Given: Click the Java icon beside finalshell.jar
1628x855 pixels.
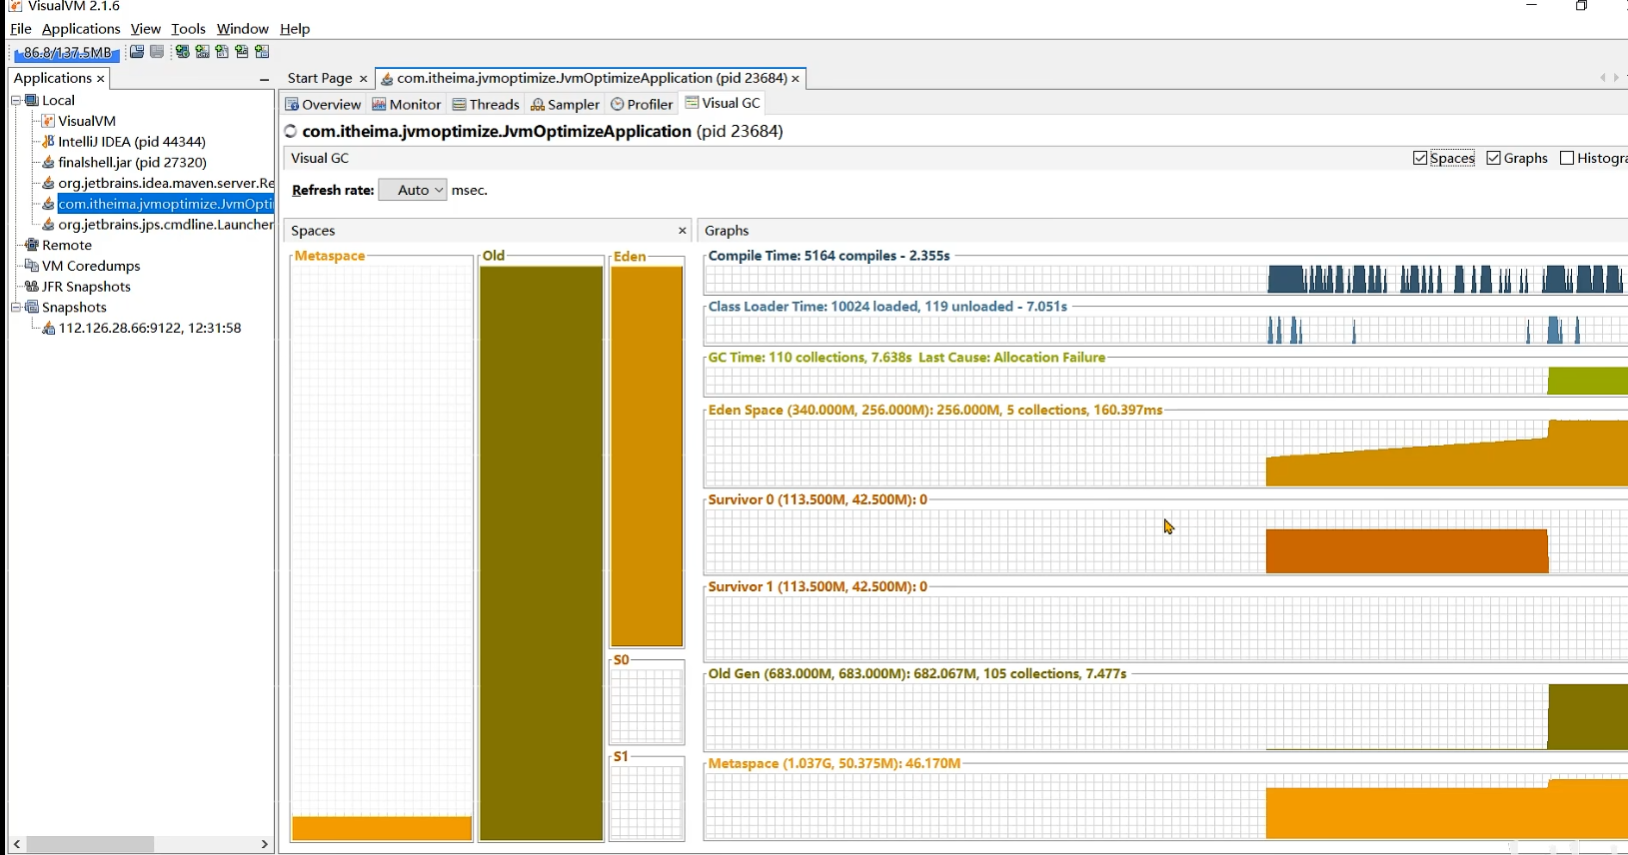Looking at the screenshot, I should click(x=48, y=162).
